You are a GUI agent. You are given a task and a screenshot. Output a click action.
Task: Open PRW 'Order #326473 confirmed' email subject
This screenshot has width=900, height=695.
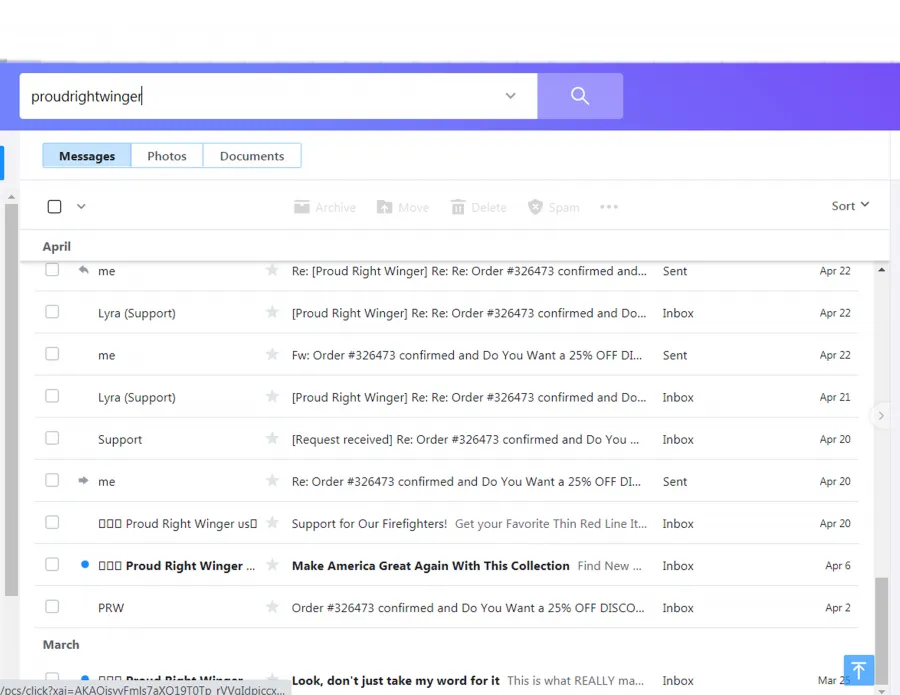(468, 608)
